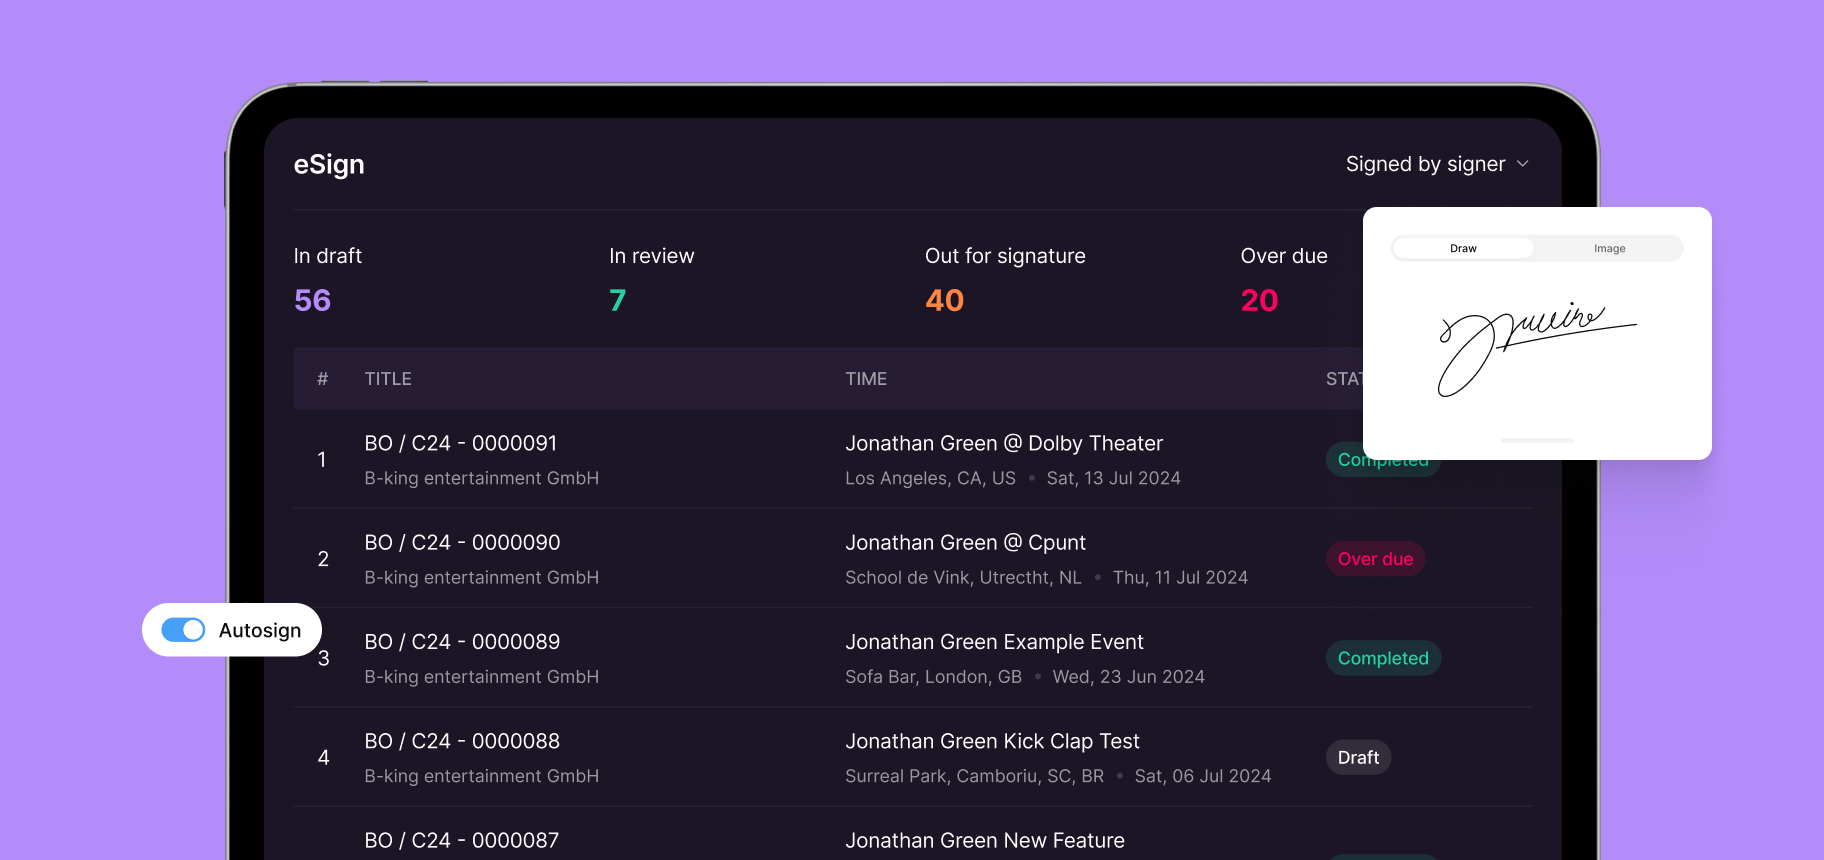Click the Completed badge on row 3
The height and width of the screenshot is (860, 1824).
click(1382, 658)
